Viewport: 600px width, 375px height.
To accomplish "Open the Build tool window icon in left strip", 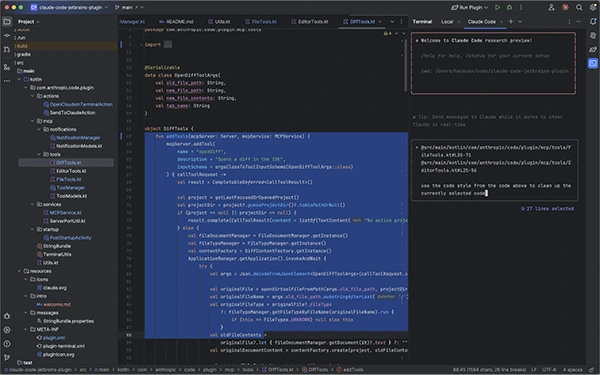I will pos(7,316).
